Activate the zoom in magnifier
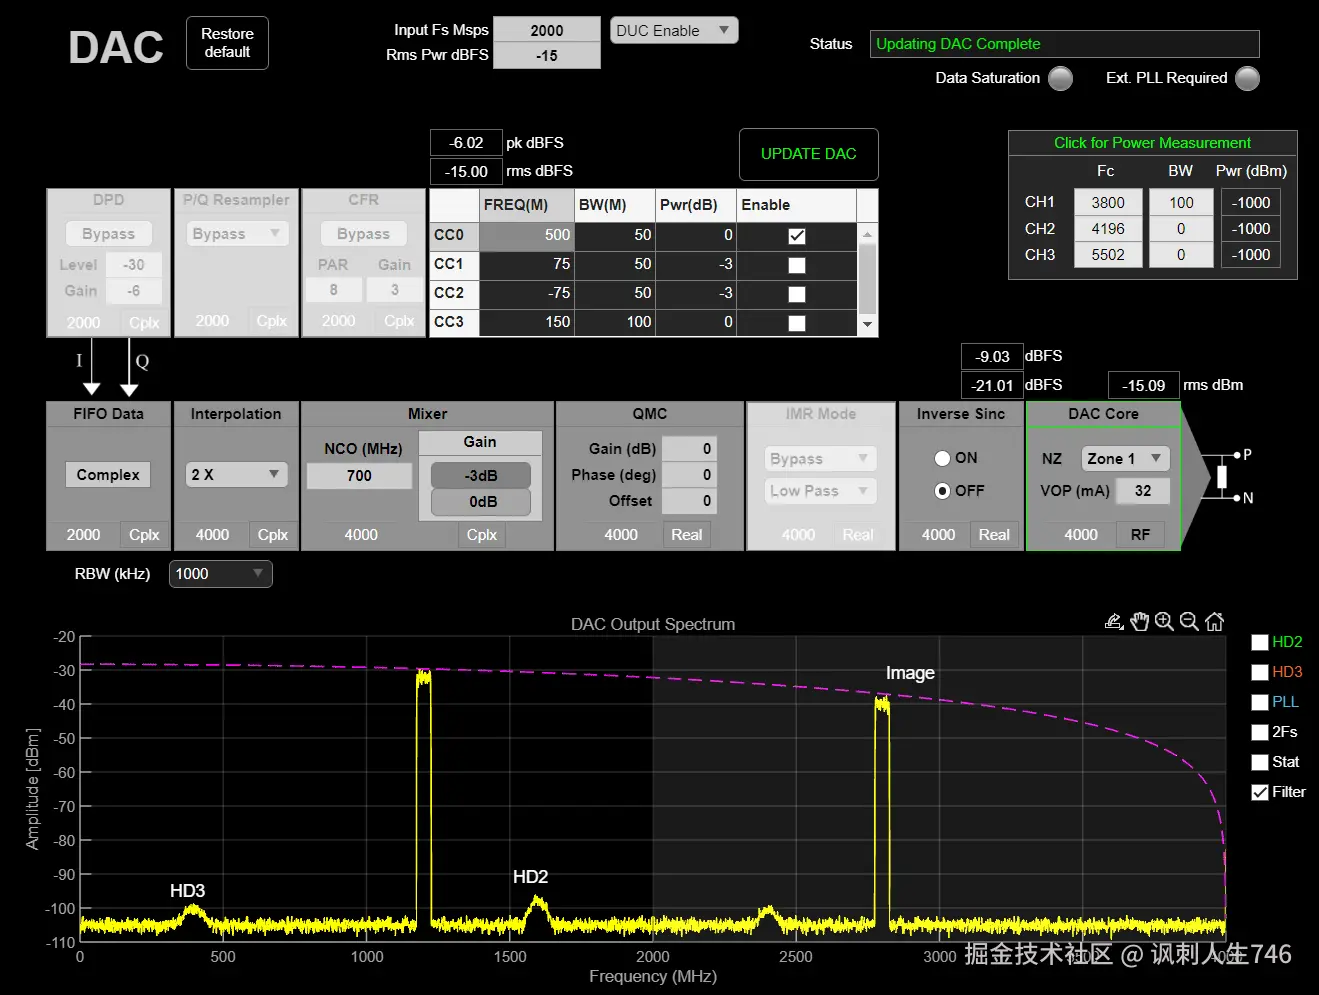Image resolution: width=1319 pixels, height=995 pixels. [x=1164, y=621]
